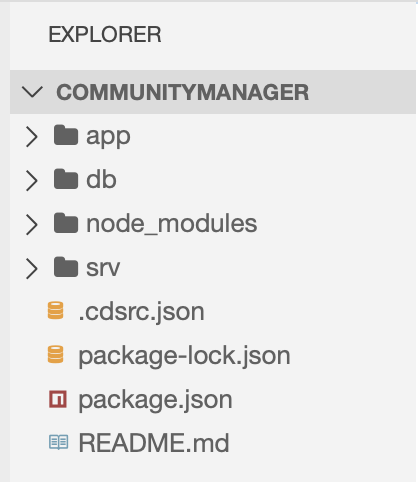
Task: Open the package-lock.json file
Action: point(184,356)
